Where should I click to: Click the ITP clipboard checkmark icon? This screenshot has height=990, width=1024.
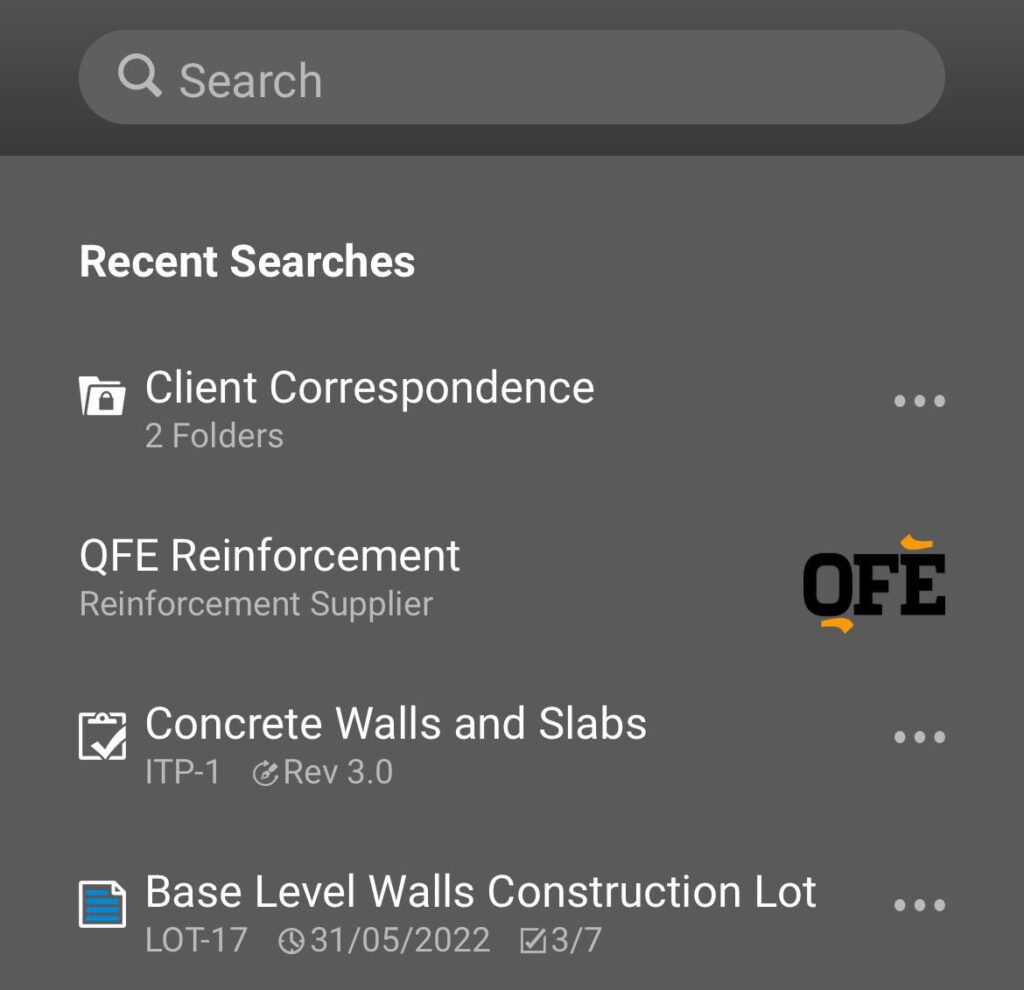click(103, 736)
